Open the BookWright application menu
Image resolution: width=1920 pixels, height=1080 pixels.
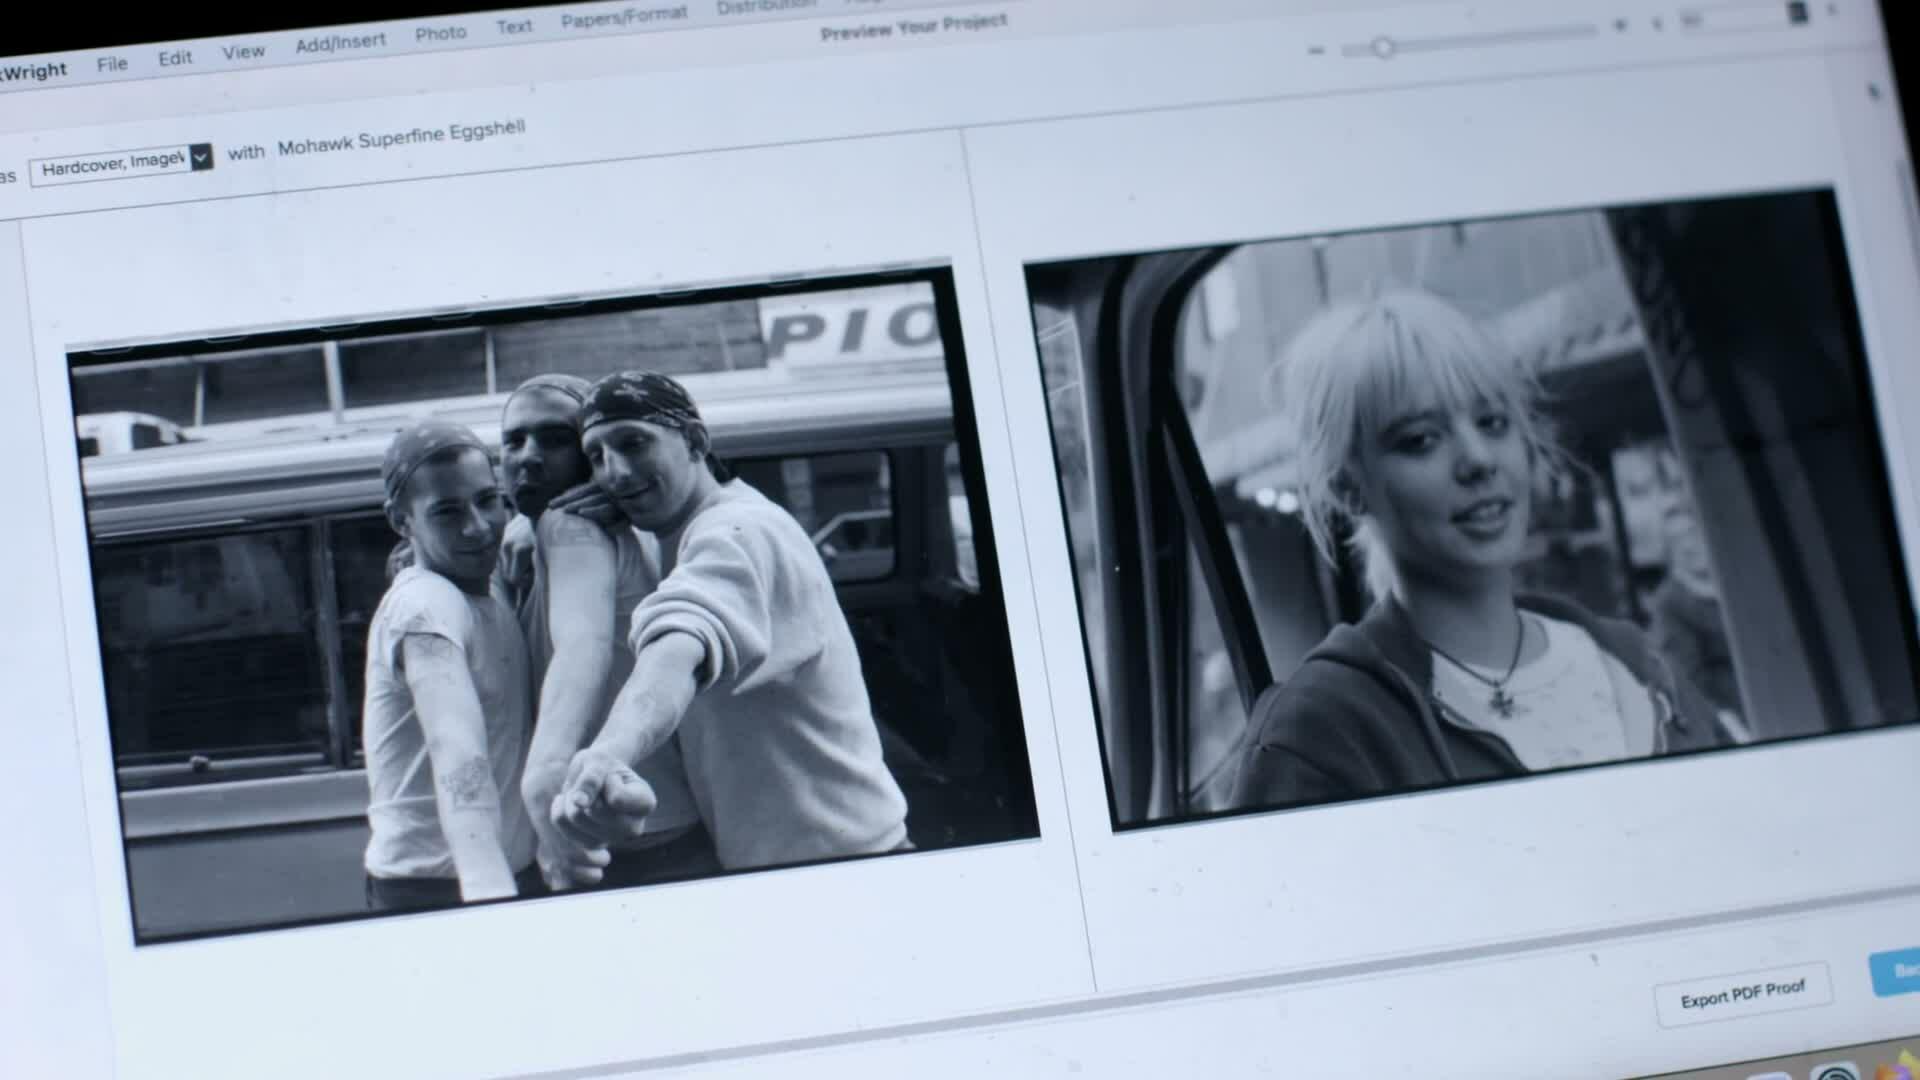[x=34, y=71]
